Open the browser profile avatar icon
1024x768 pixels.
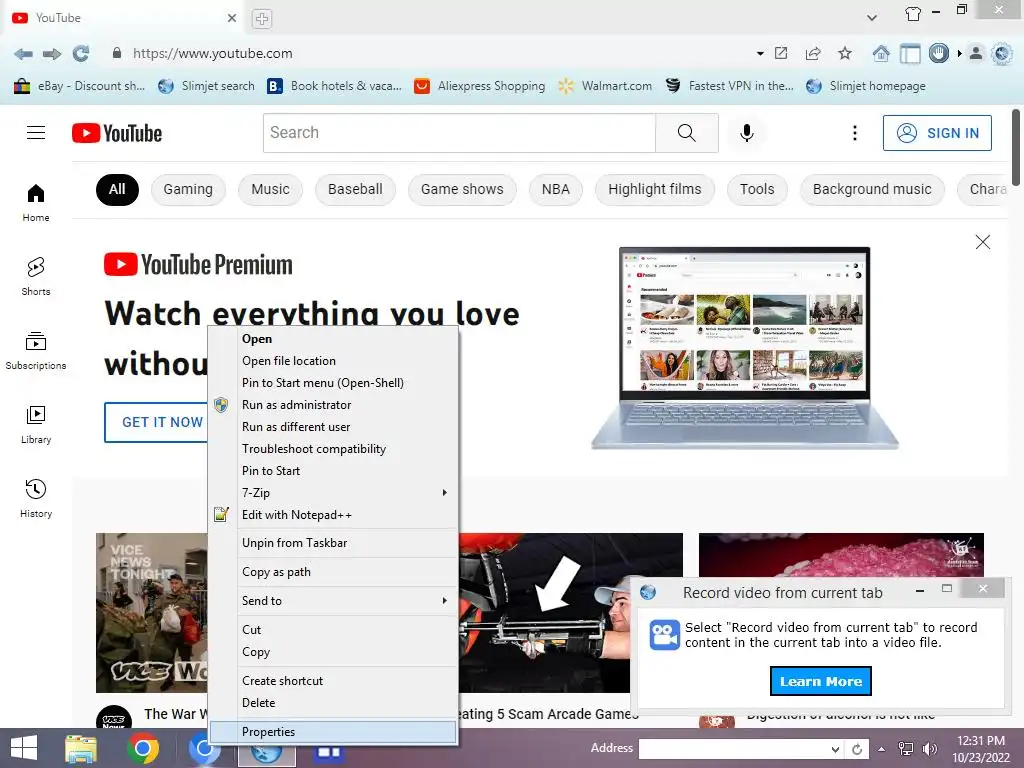point(976,53)
